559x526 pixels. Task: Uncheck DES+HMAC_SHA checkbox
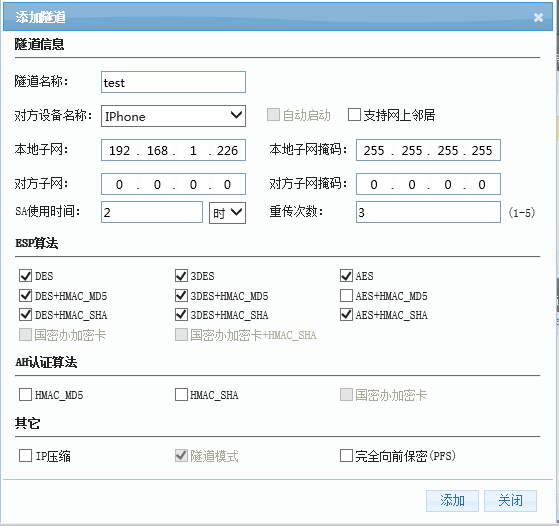(x=25, y=315)
